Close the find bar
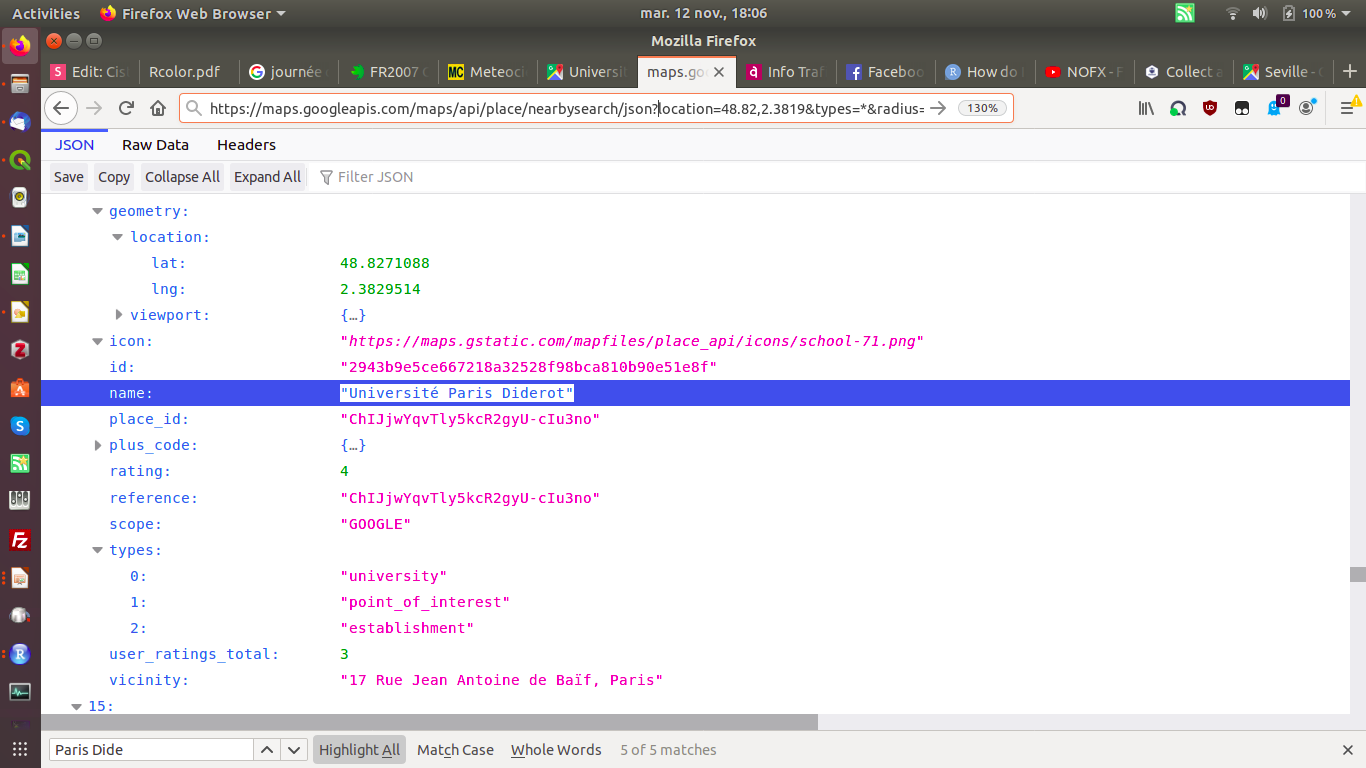 [1347, 750]
